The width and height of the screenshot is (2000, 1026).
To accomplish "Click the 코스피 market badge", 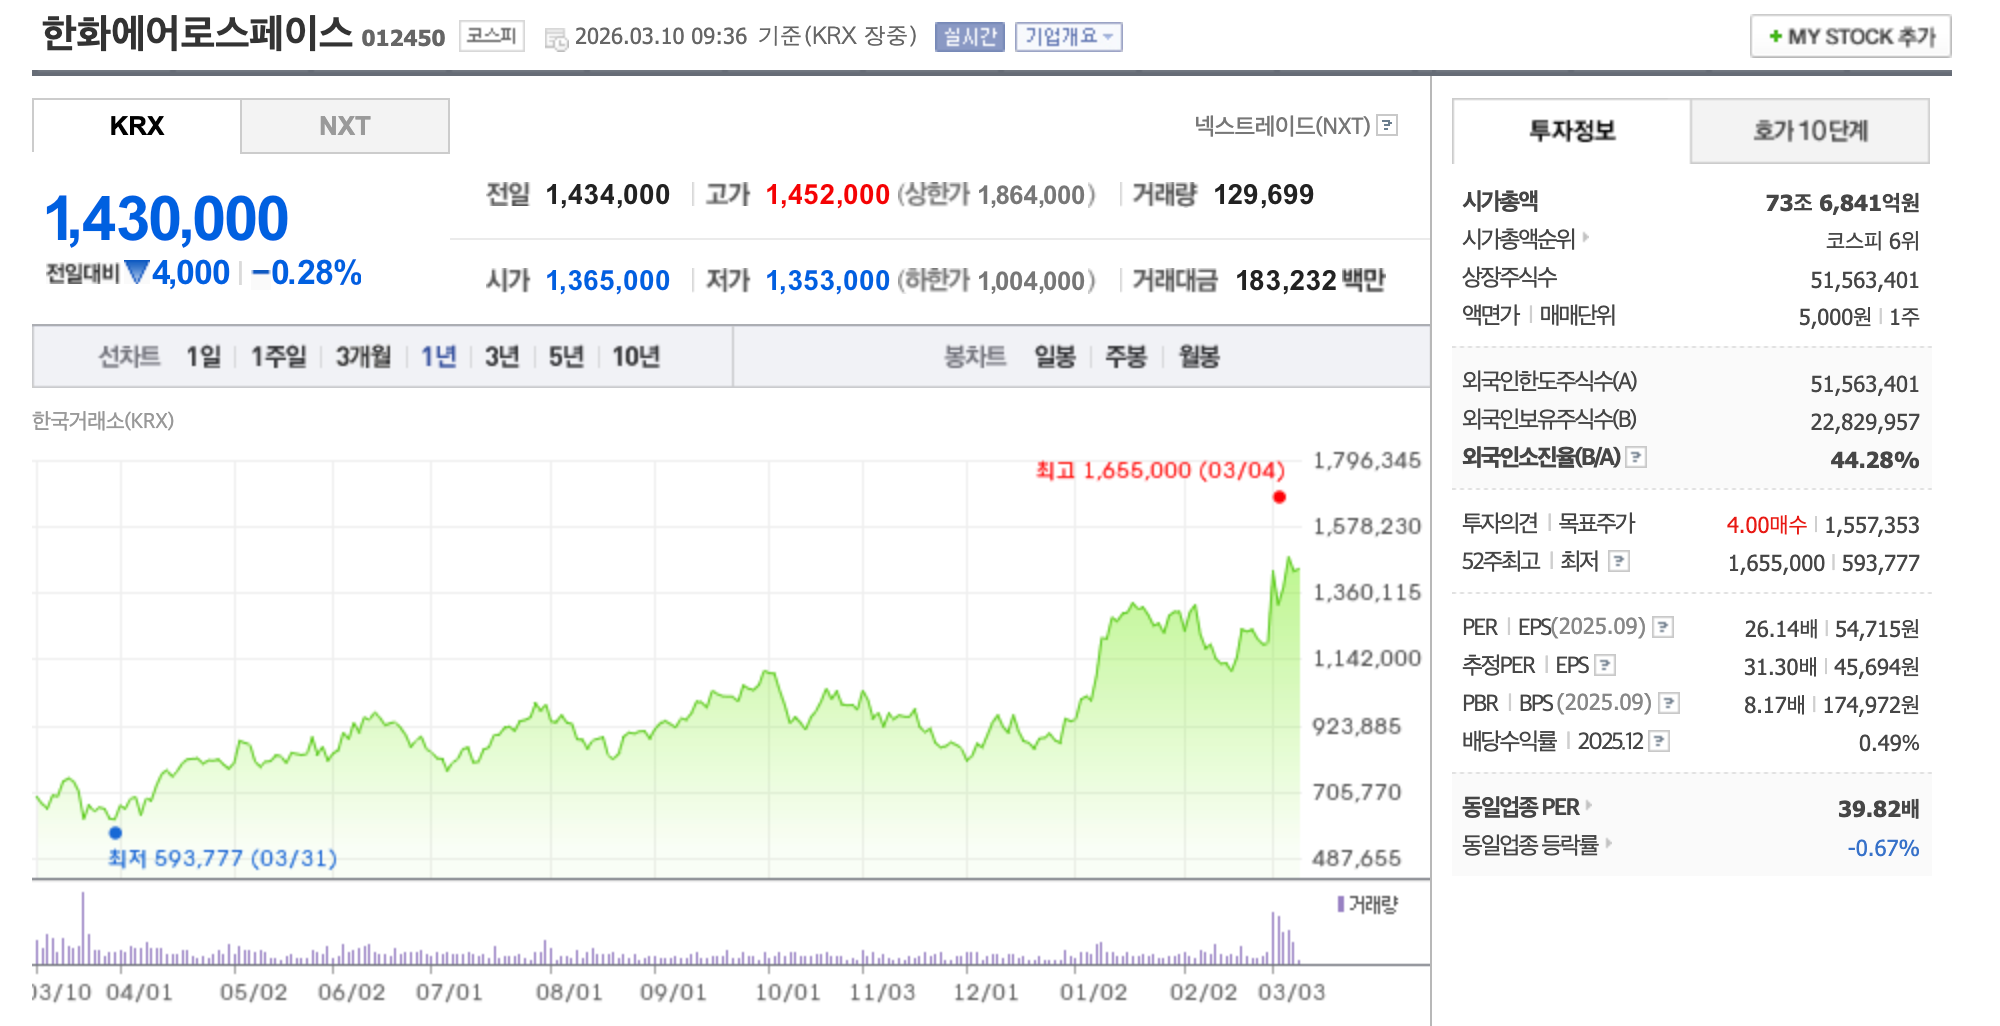I will coord(492,36).
